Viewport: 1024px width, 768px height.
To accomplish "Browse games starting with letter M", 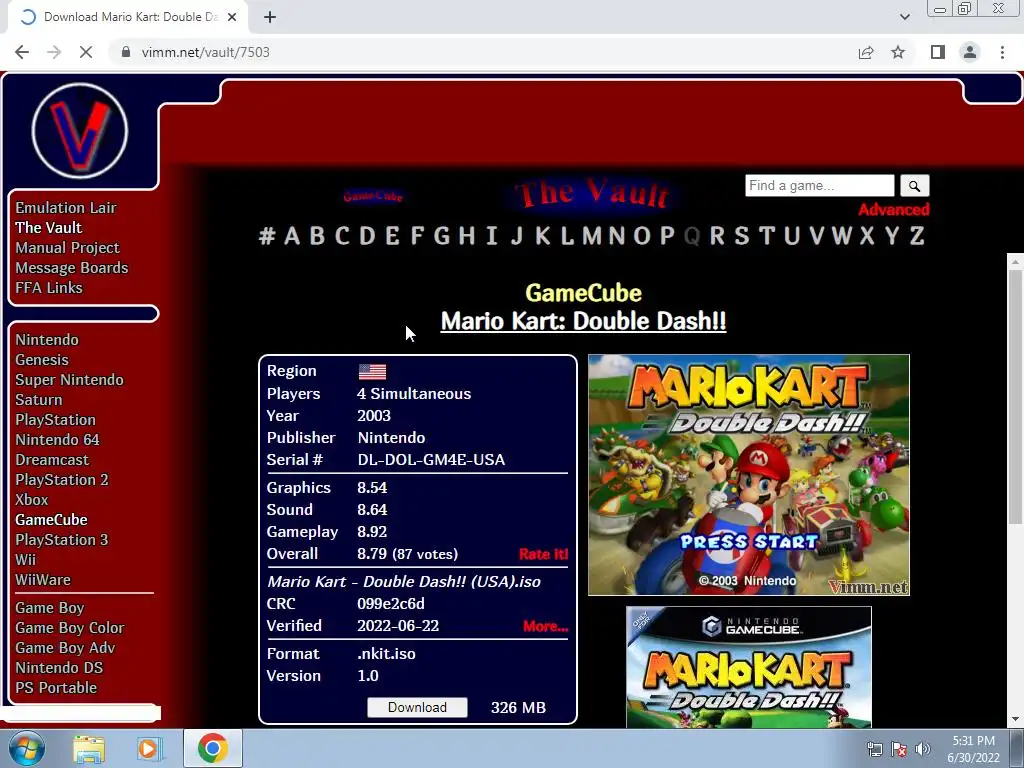I will [591, 236].
